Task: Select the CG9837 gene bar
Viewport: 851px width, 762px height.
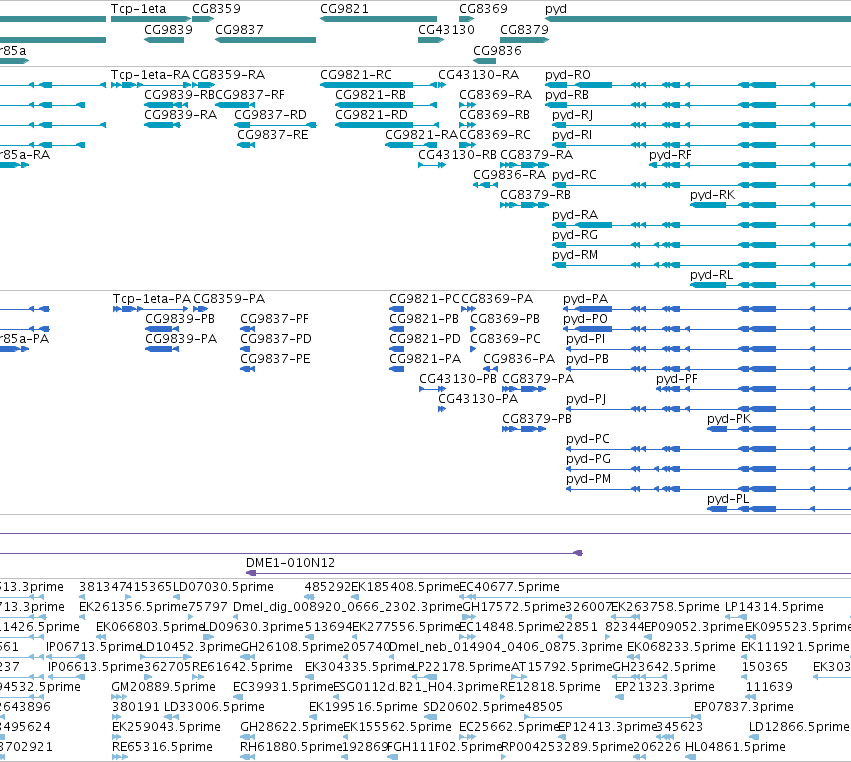Action: tap(265, 40)
